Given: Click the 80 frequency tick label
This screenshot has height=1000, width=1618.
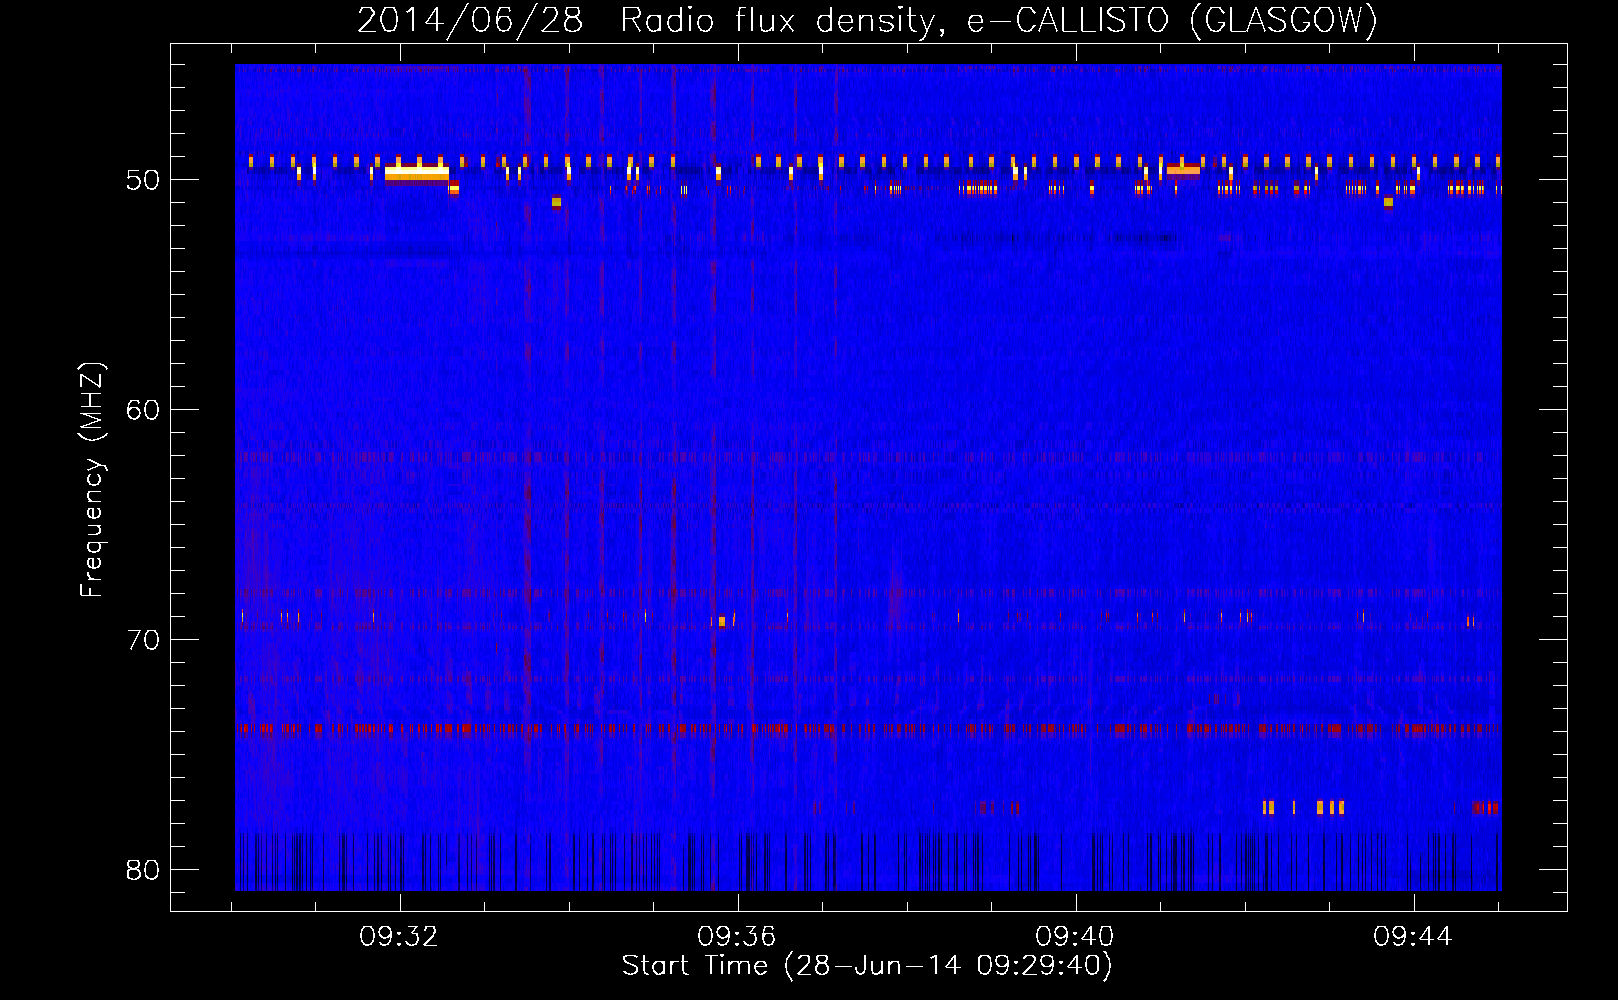Looking at the screenshot, I should click(x=143, y=870).
